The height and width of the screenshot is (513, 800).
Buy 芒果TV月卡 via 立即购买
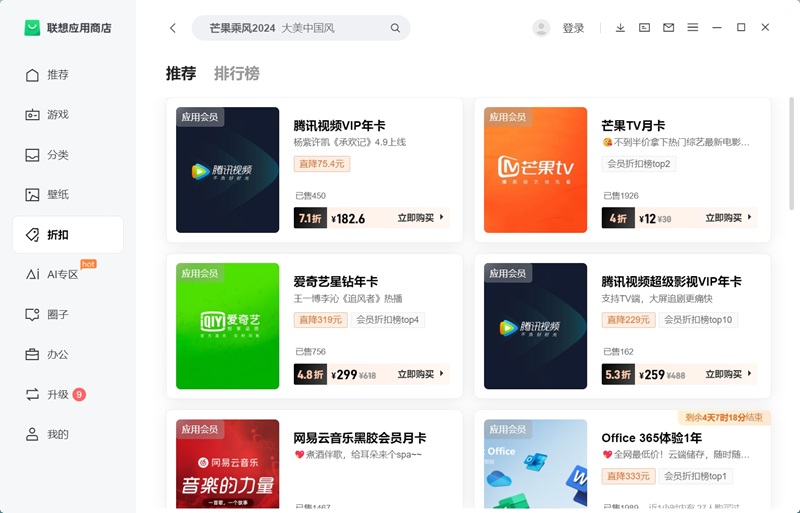click(x=729, y=218)
